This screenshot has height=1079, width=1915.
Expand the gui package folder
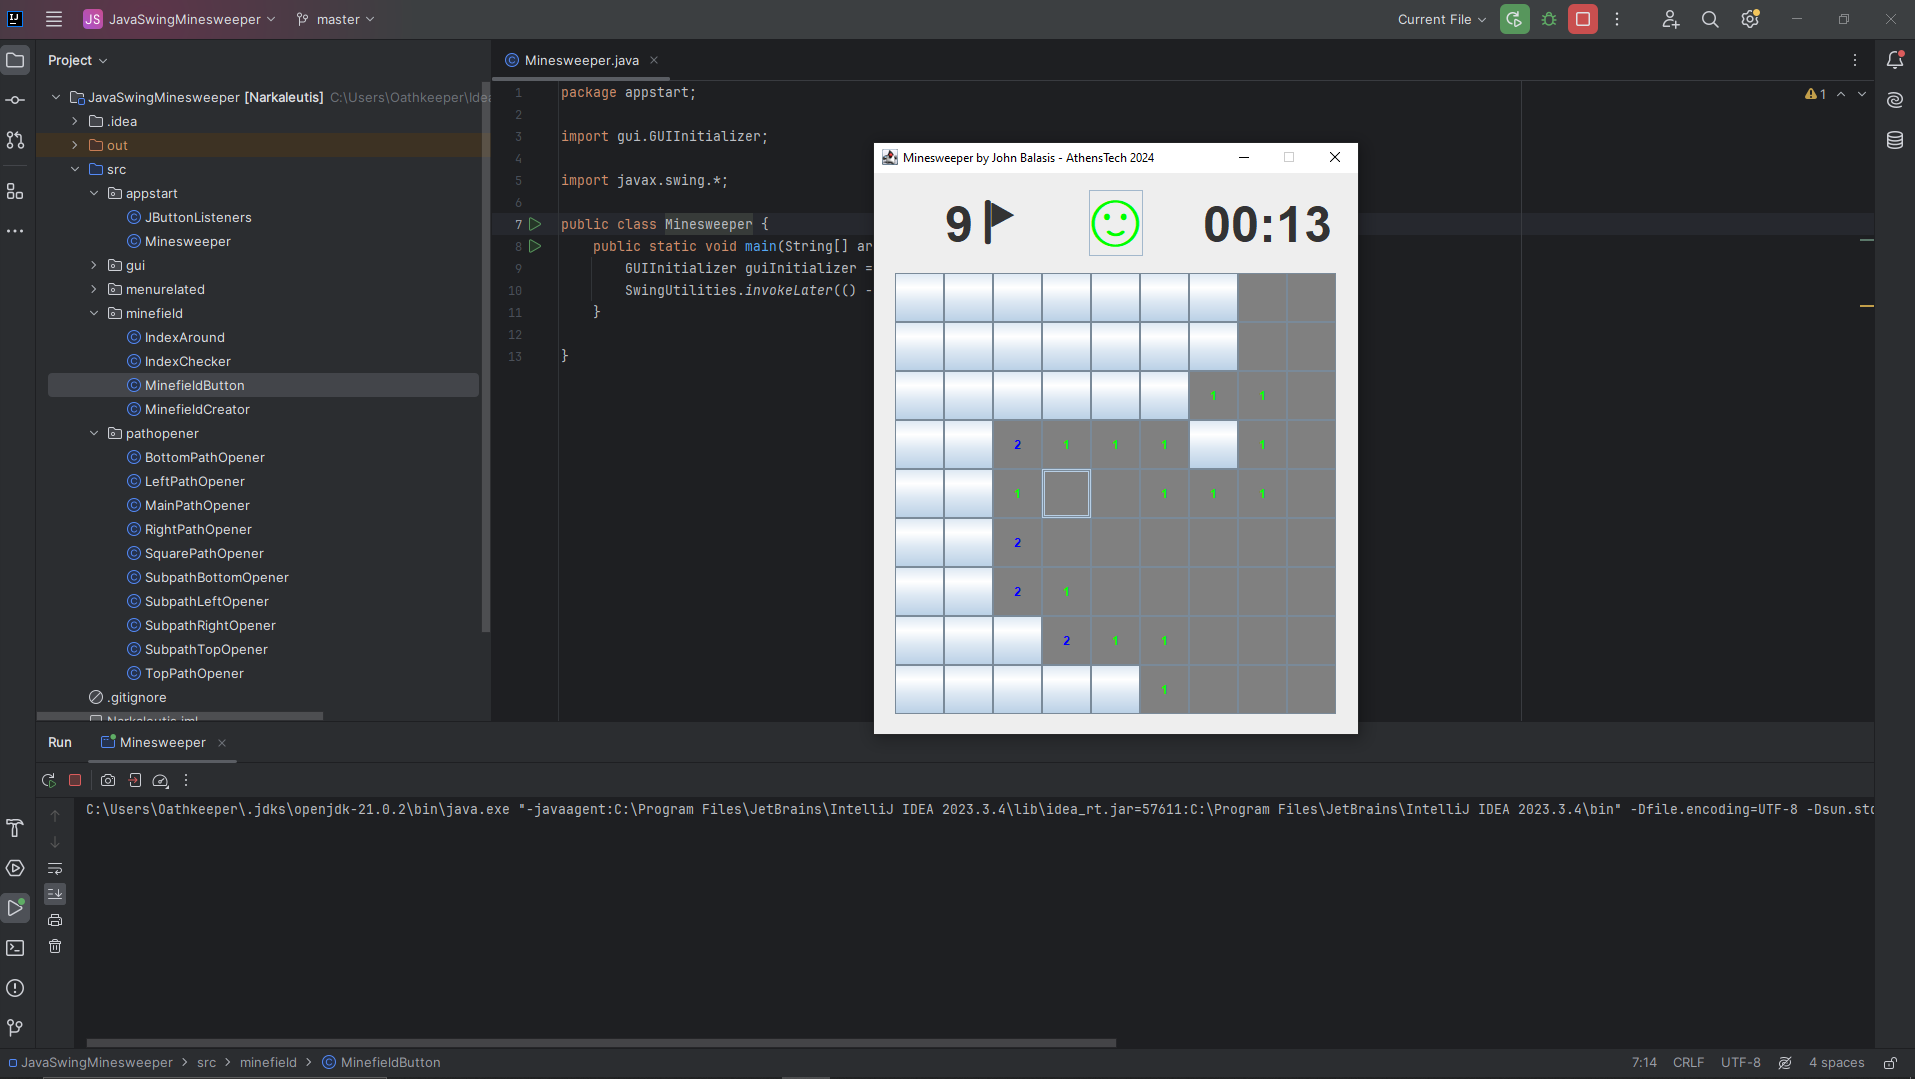[x=94, y=265]
